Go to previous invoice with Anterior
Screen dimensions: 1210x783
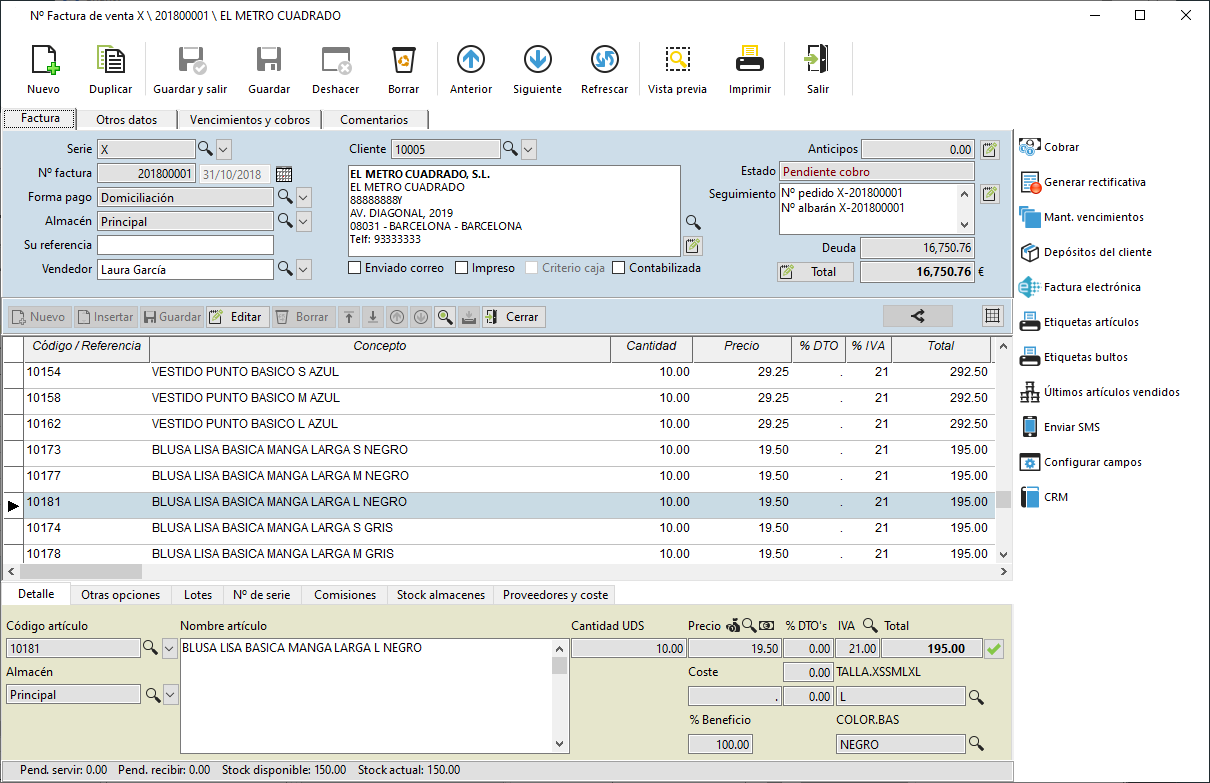pos(471,69)
